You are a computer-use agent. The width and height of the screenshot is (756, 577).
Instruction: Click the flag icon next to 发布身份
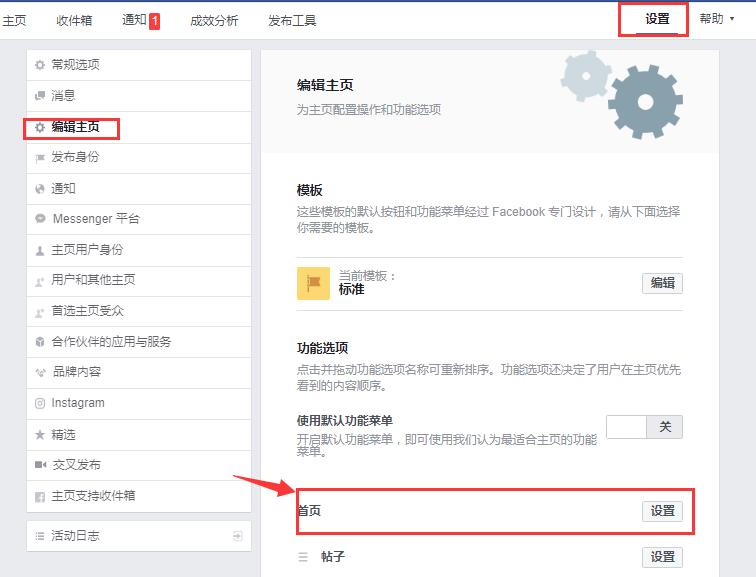(x=40, y=158)
